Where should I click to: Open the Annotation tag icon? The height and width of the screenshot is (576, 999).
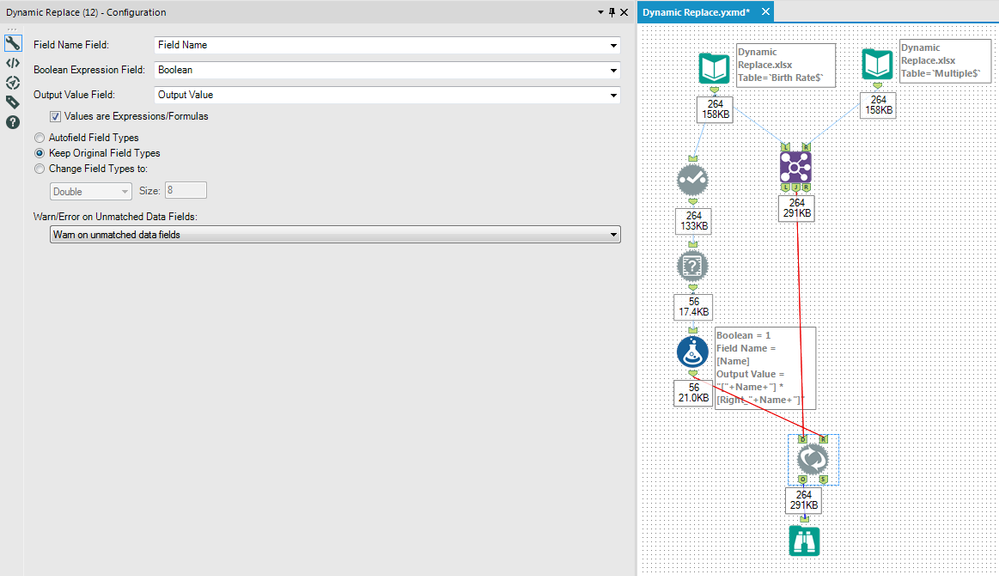click(13, 102)
